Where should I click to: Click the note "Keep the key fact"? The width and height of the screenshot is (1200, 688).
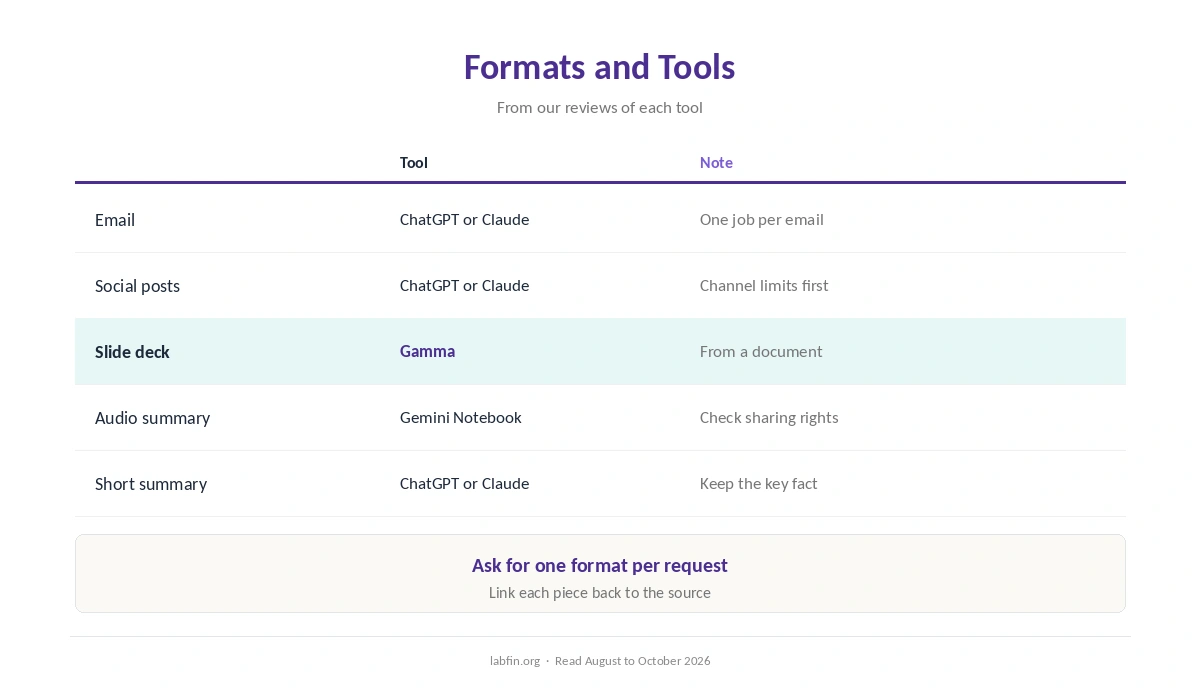pyautogui.click(x=758, y=483)
